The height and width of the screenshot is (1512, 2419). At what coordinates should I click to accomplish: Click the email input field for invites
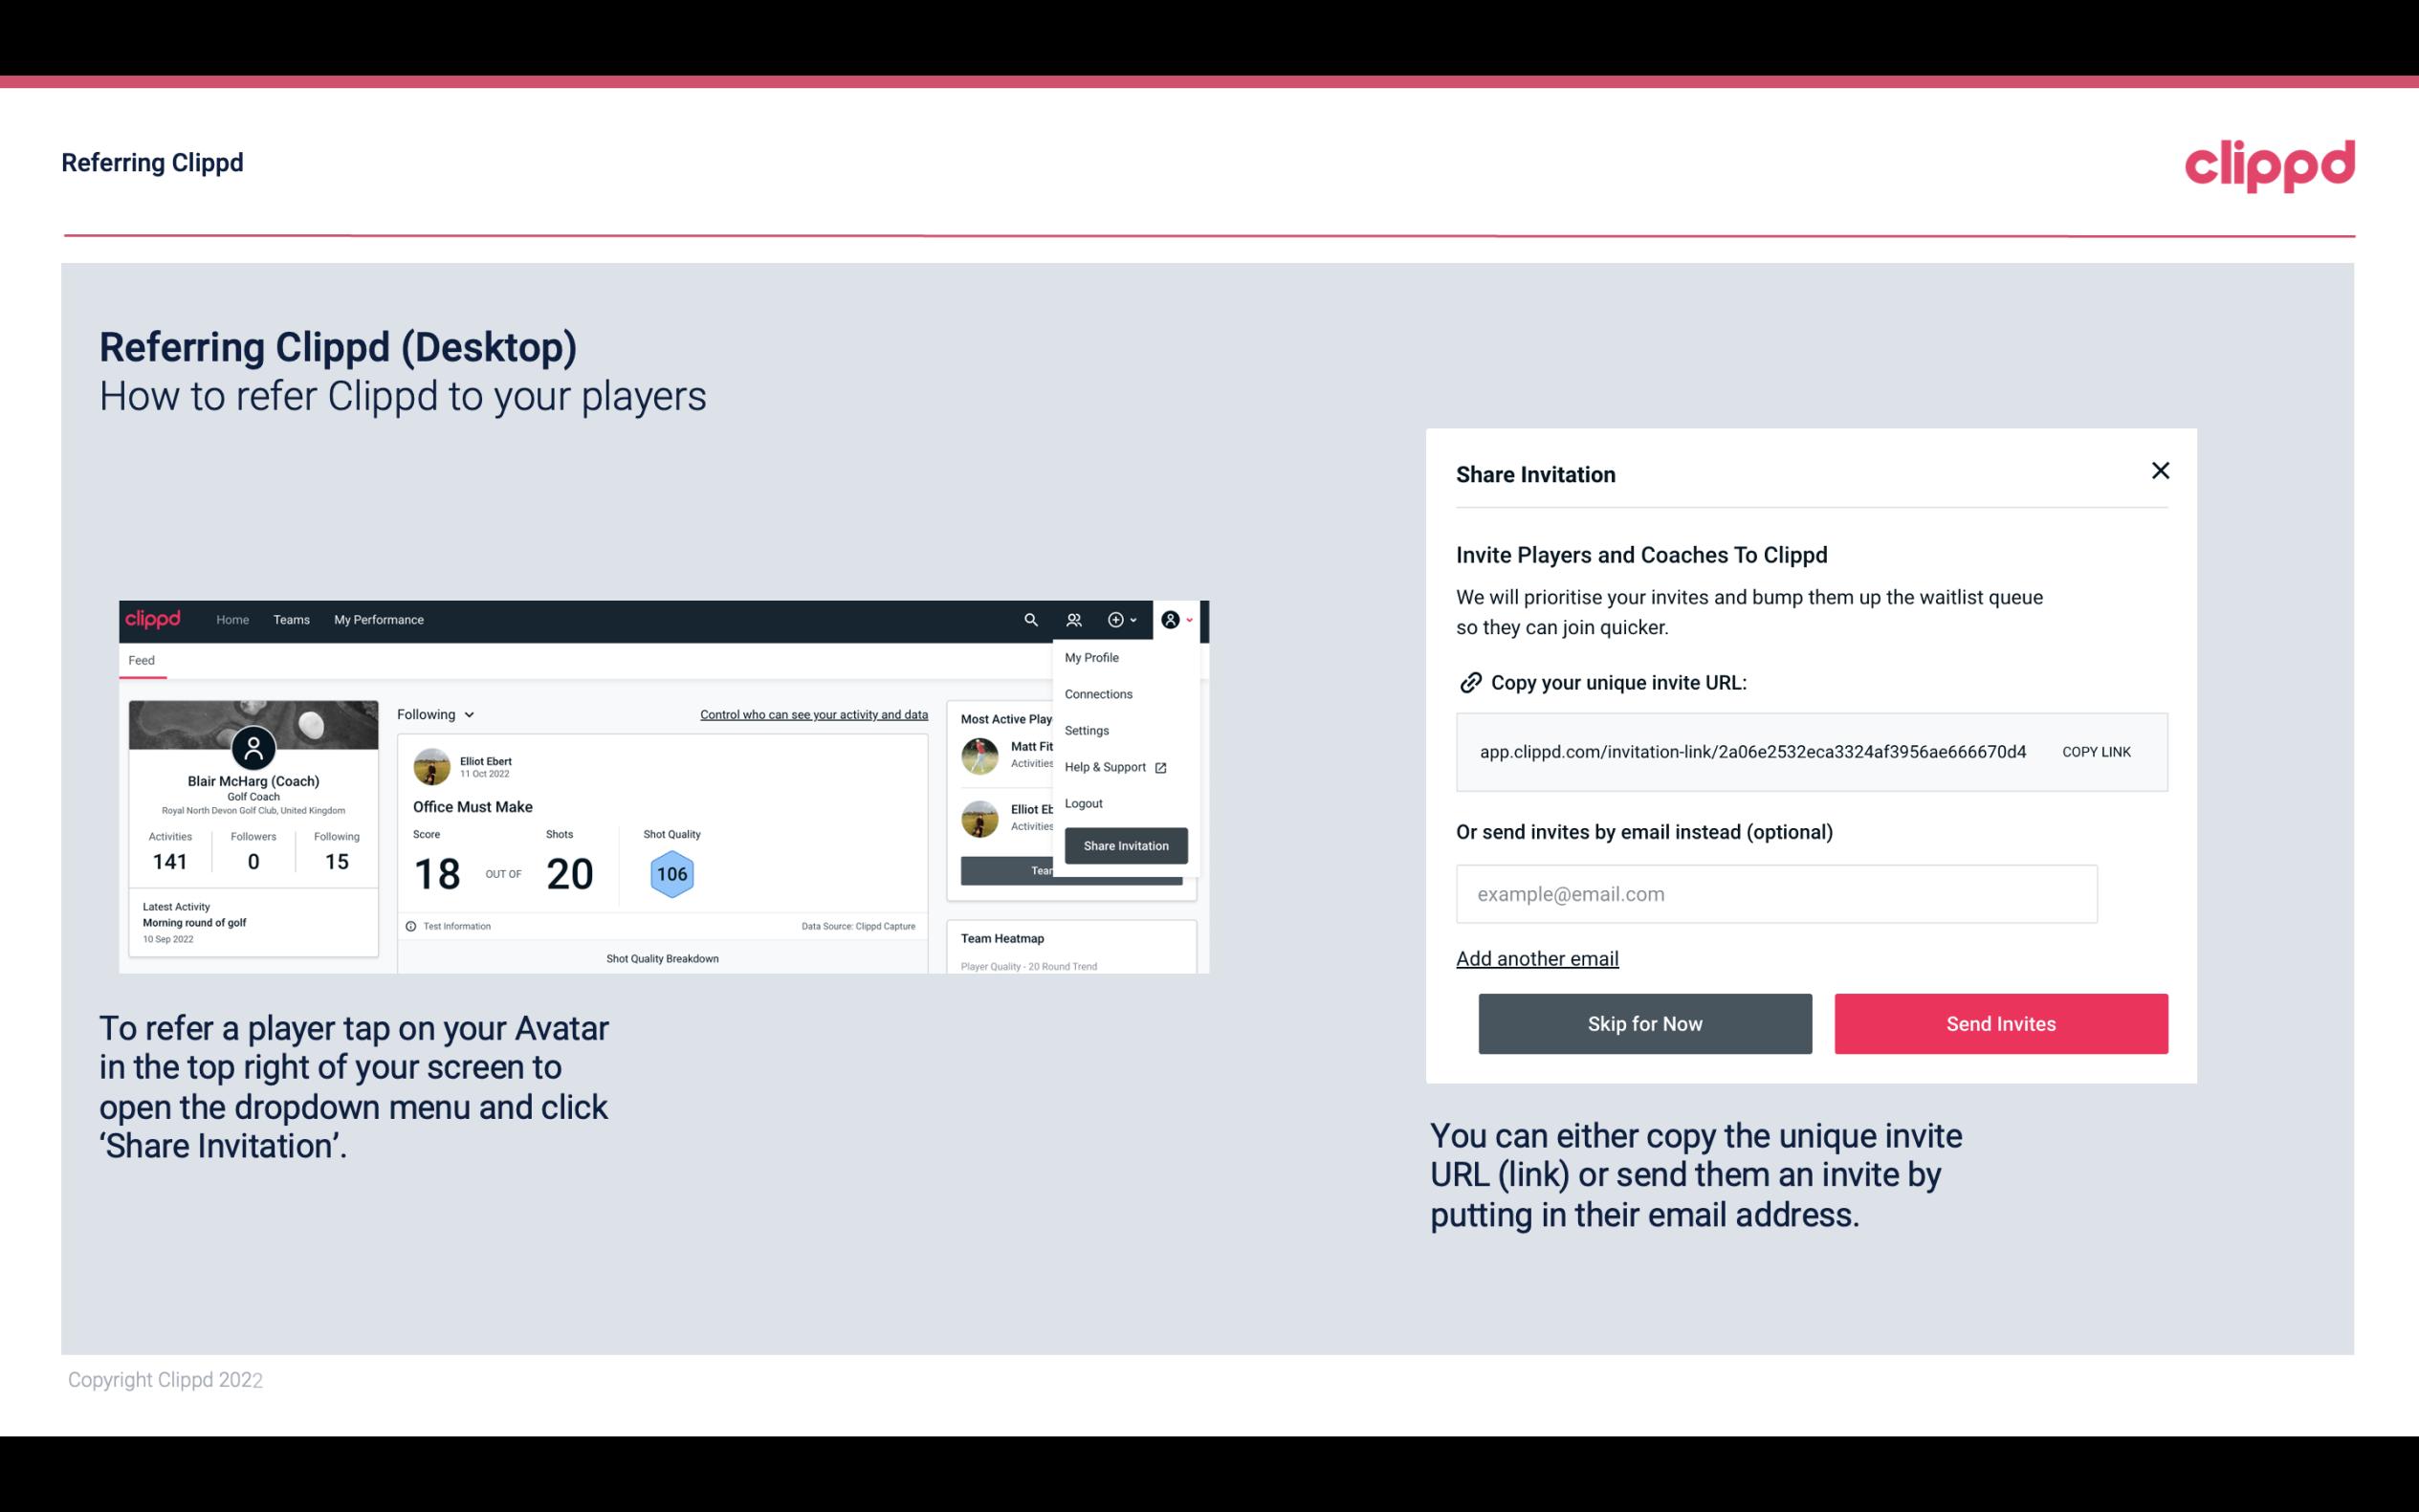pos(1776,893)
